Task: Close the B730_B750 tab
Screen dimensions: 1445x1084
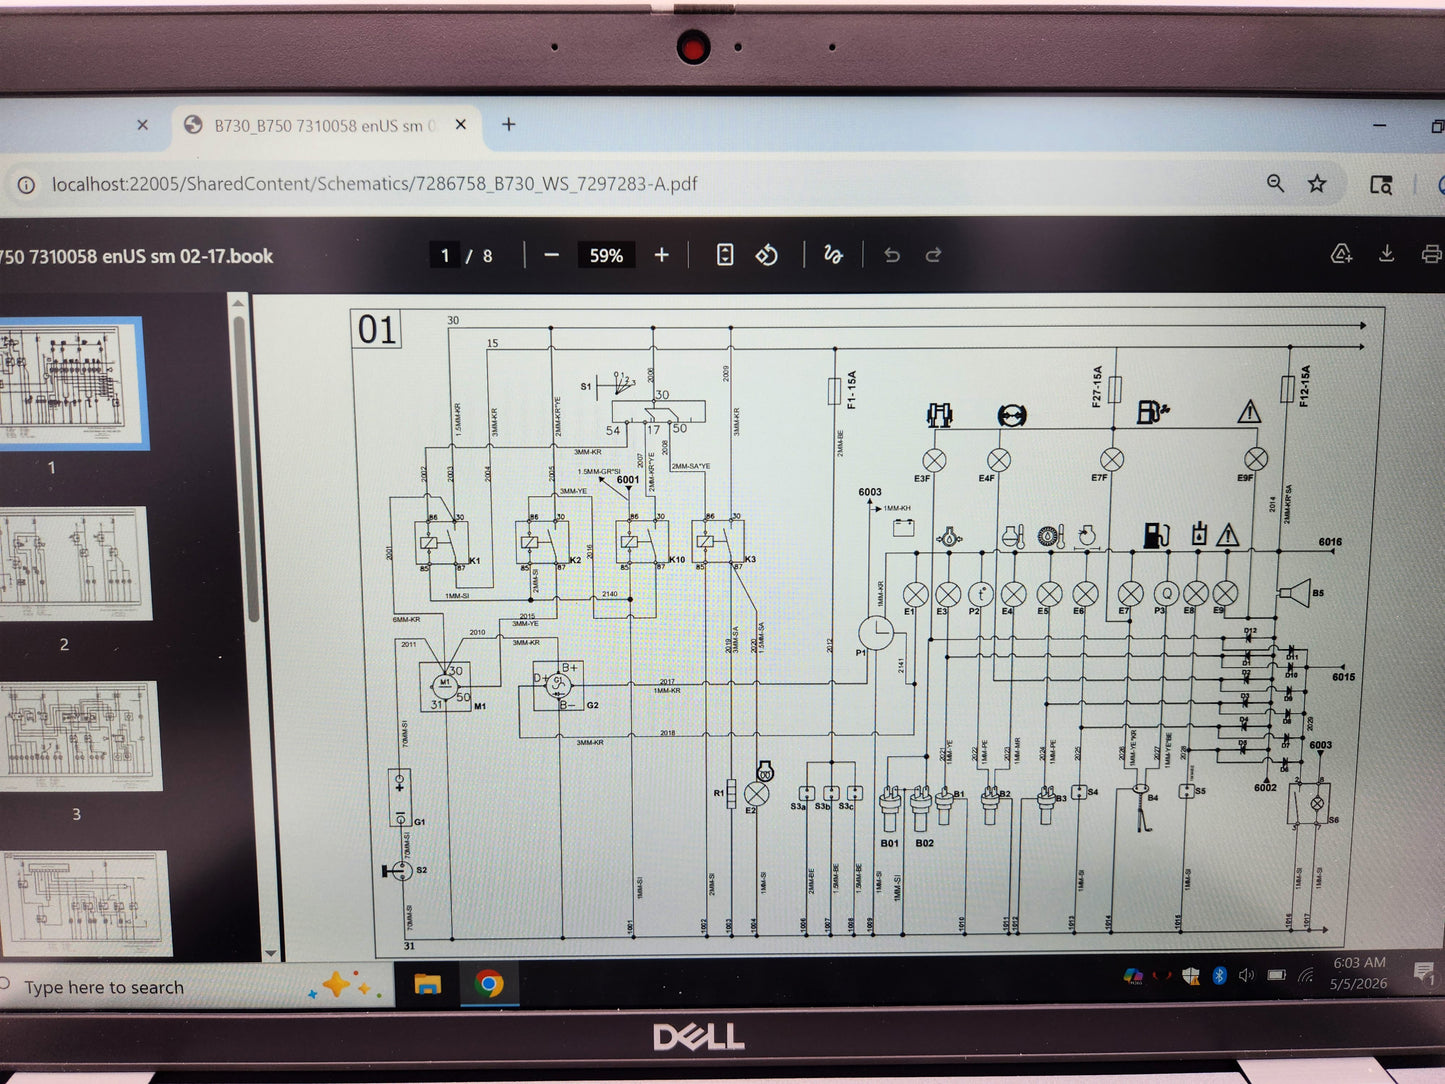Action: [461, 125]
